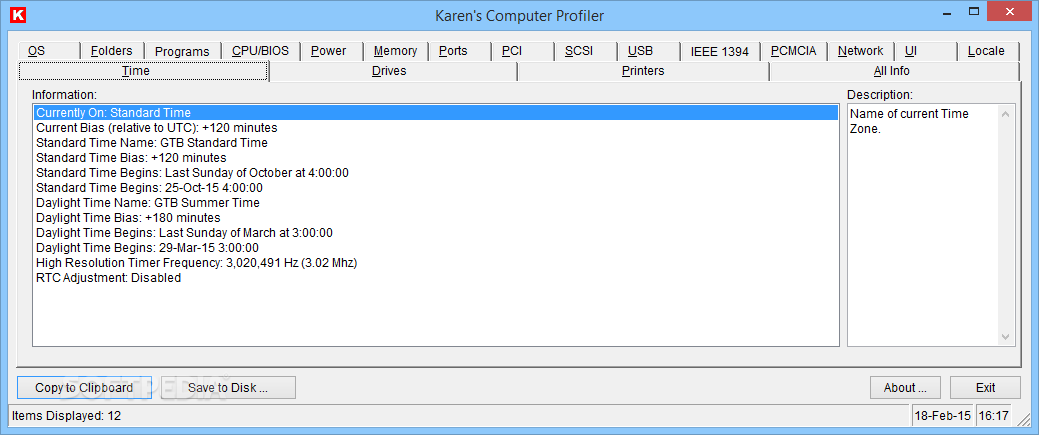Click the Karen's K app icon
The width and height of the screenshot is (1039, 435).
(x=18, y=15)
